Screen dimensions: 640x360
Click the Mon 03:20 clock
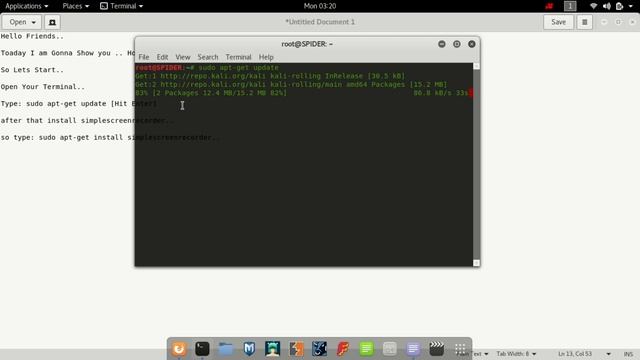click(320, 6)
